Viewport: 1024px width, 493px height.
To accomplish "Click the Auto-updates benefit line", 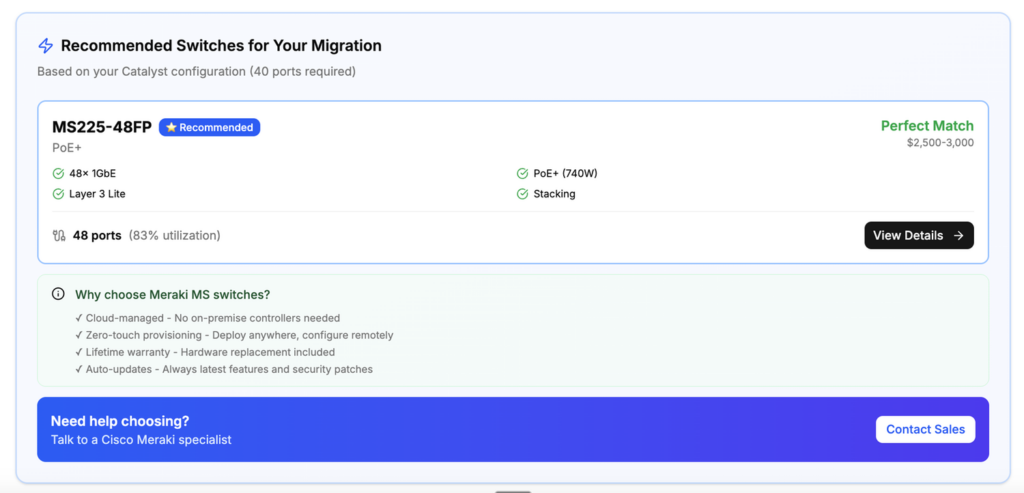I will click(x=229, y=369).
